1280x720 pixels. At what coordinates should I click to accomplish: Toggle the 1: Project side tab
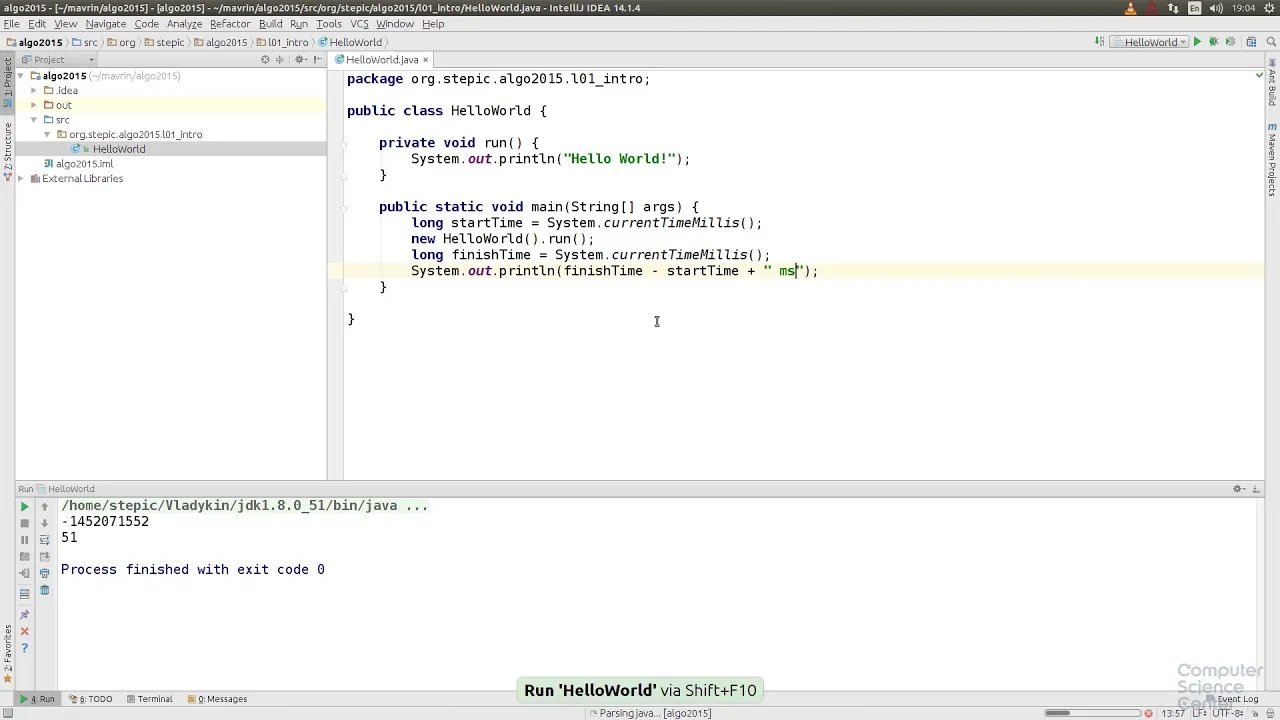click(x=7, y=84)
